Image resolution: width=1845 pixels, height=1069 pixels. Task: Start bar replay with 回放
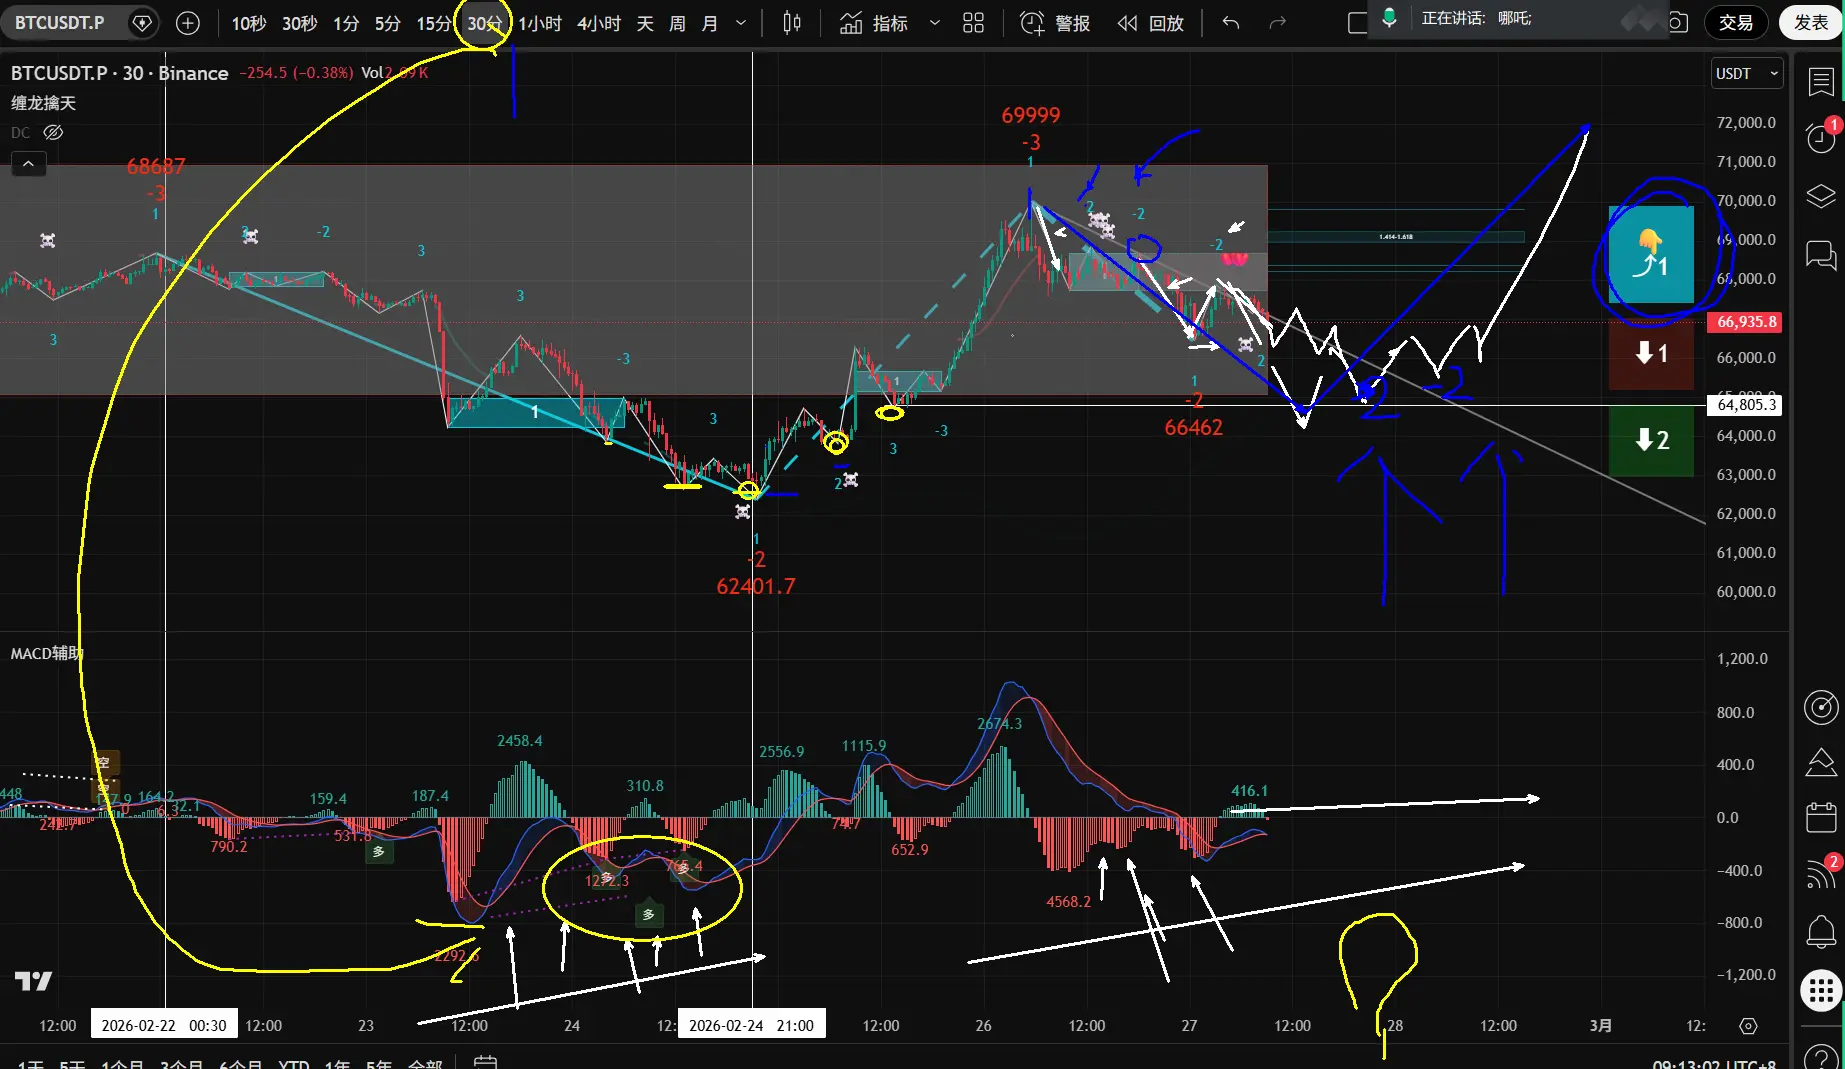[1151, 23]
